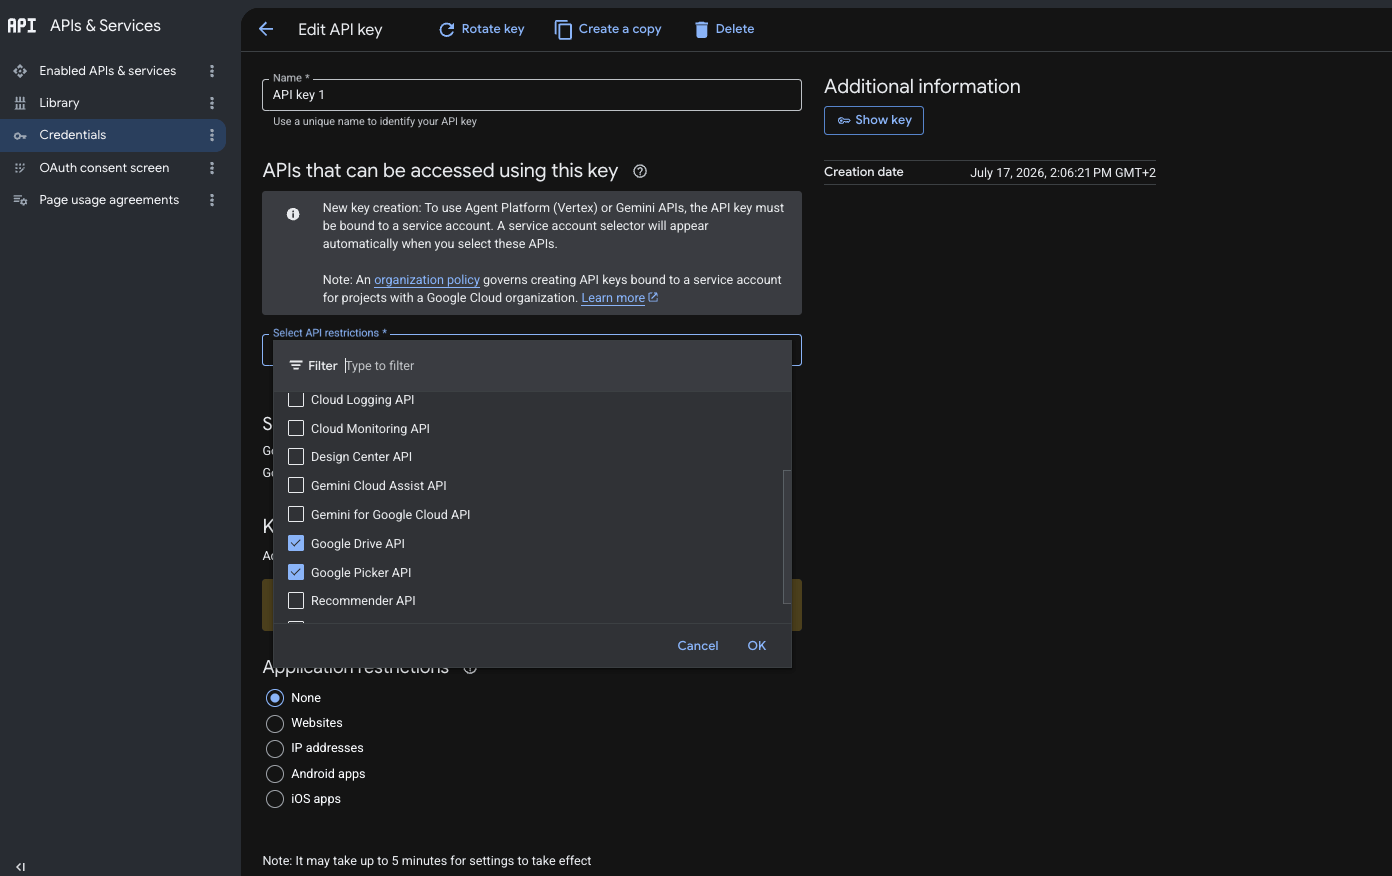Click Create a copy button

pos(608,29)
